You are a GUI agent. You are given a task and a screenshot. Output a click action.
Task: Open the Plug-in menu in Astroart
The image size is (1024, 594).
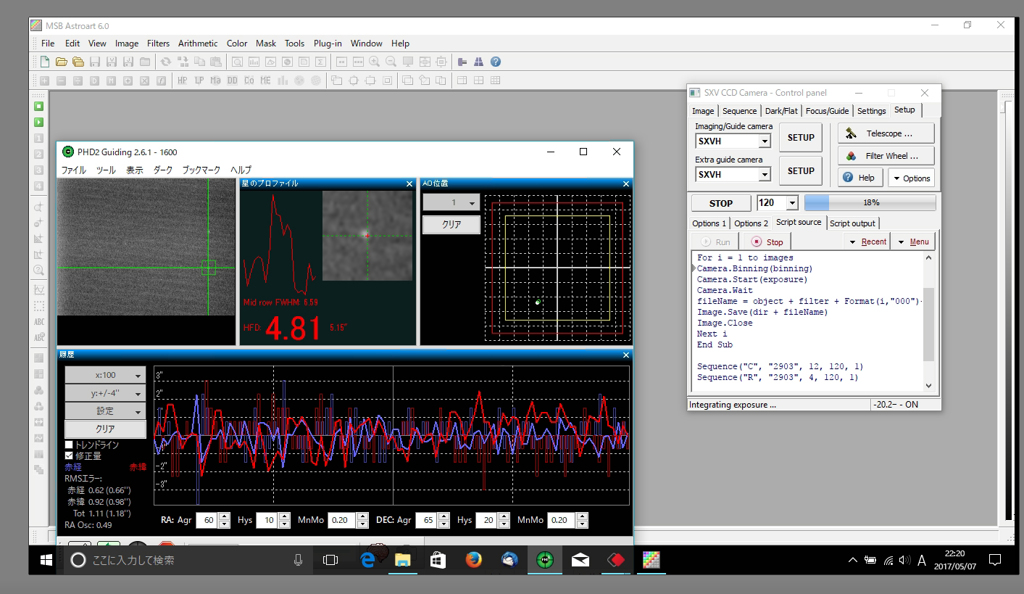328,44
